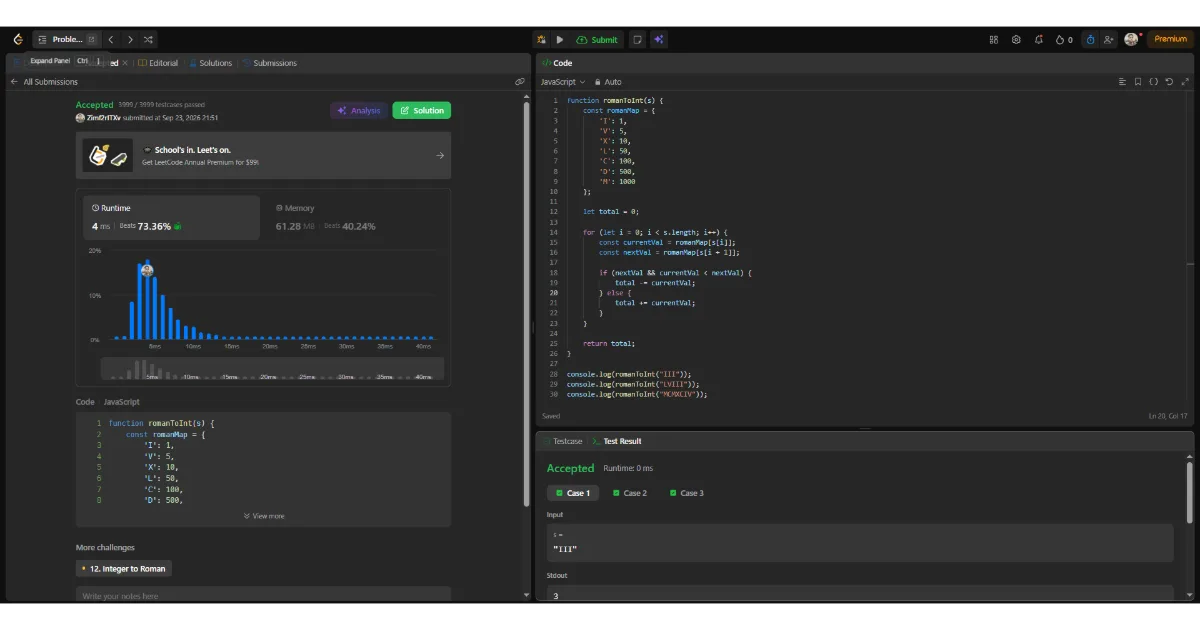Click the LeetCode logo icon
Screen dimensions: 1200x630
pyautogui.click(x=17, y=39)
